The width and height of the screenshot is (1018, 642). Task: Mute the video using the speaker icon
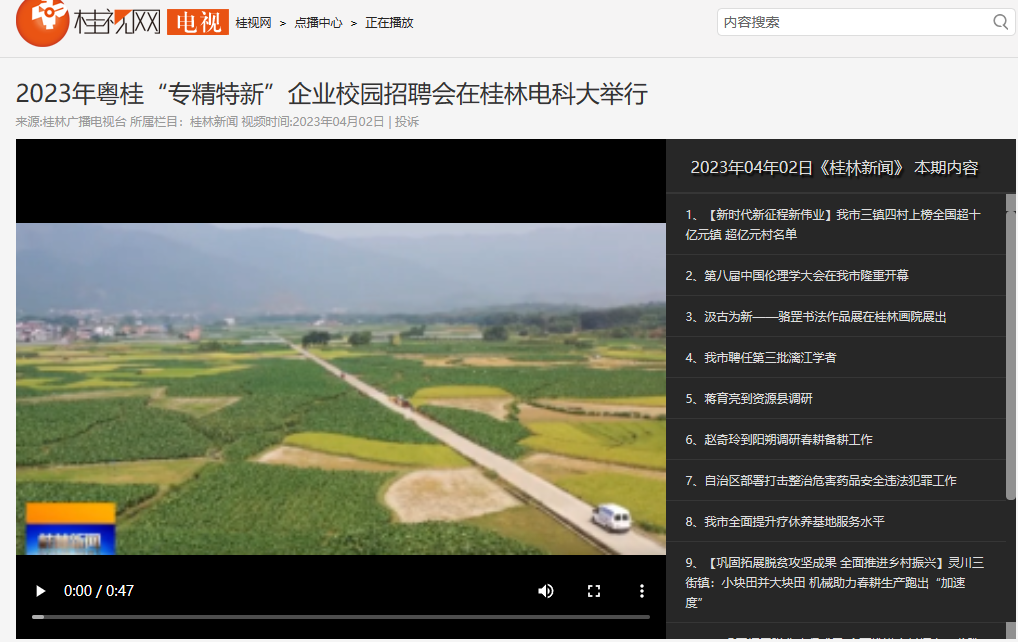546,591
